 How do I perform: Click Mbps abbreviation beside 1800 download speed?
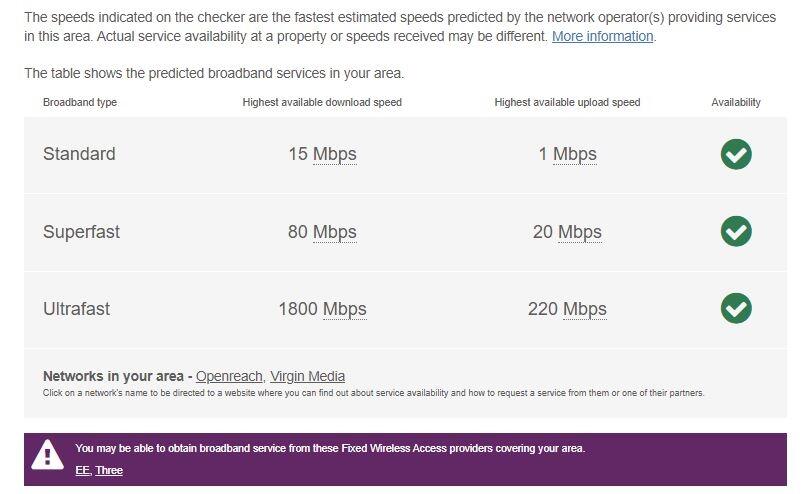(345, 309)
